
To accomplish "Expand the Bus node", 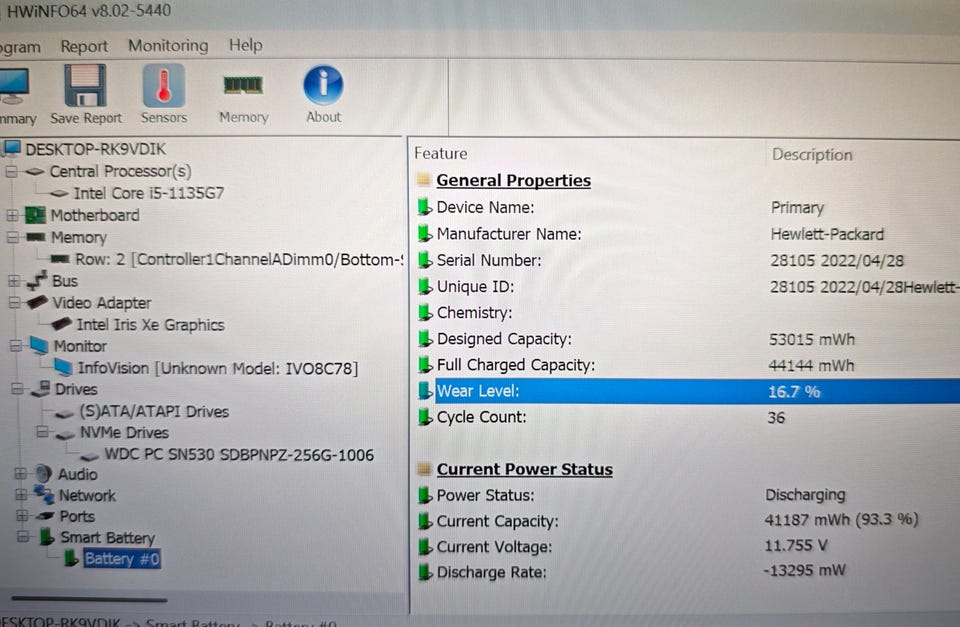I will click(x=13, y=281).
